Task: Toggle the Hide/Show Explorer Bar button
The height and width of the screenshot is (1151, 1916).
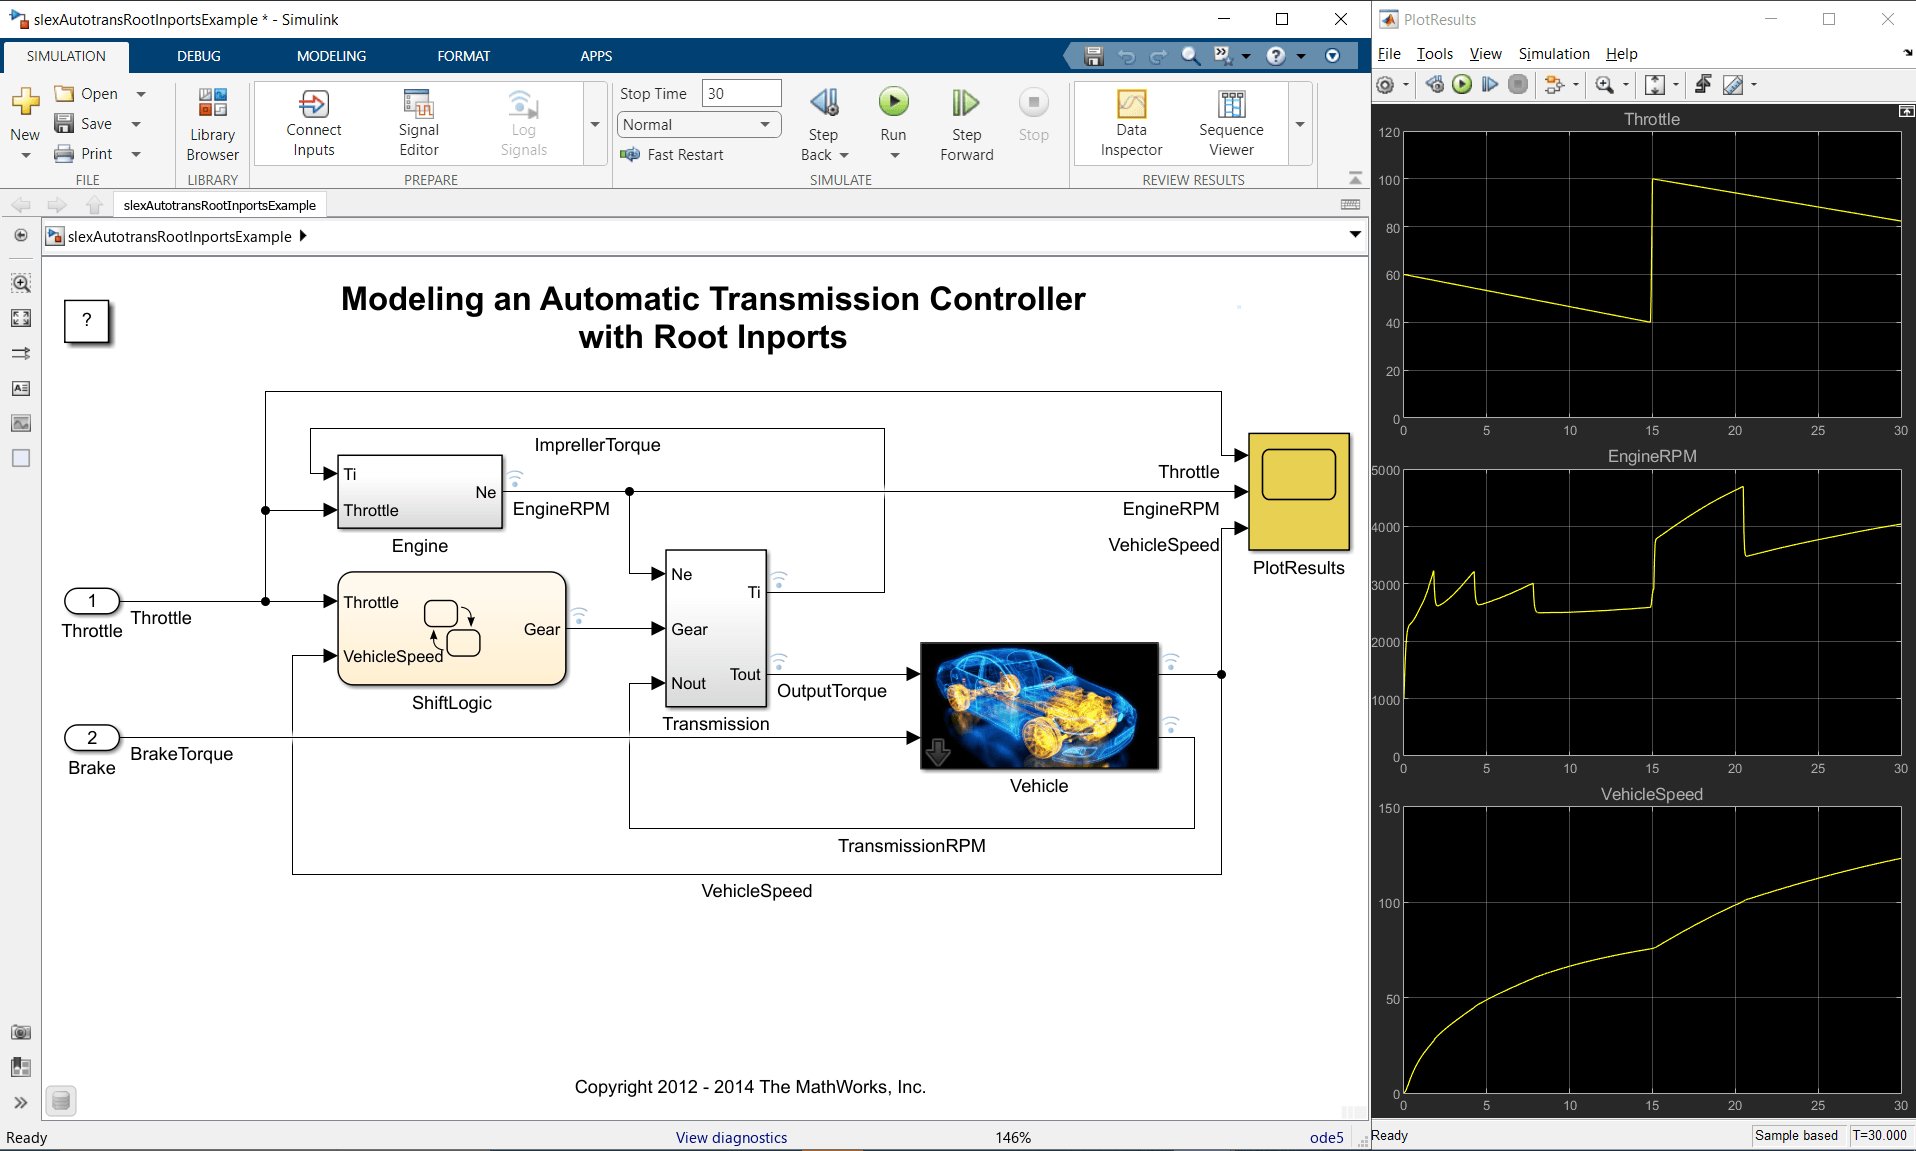Action: tap(21, 236)
